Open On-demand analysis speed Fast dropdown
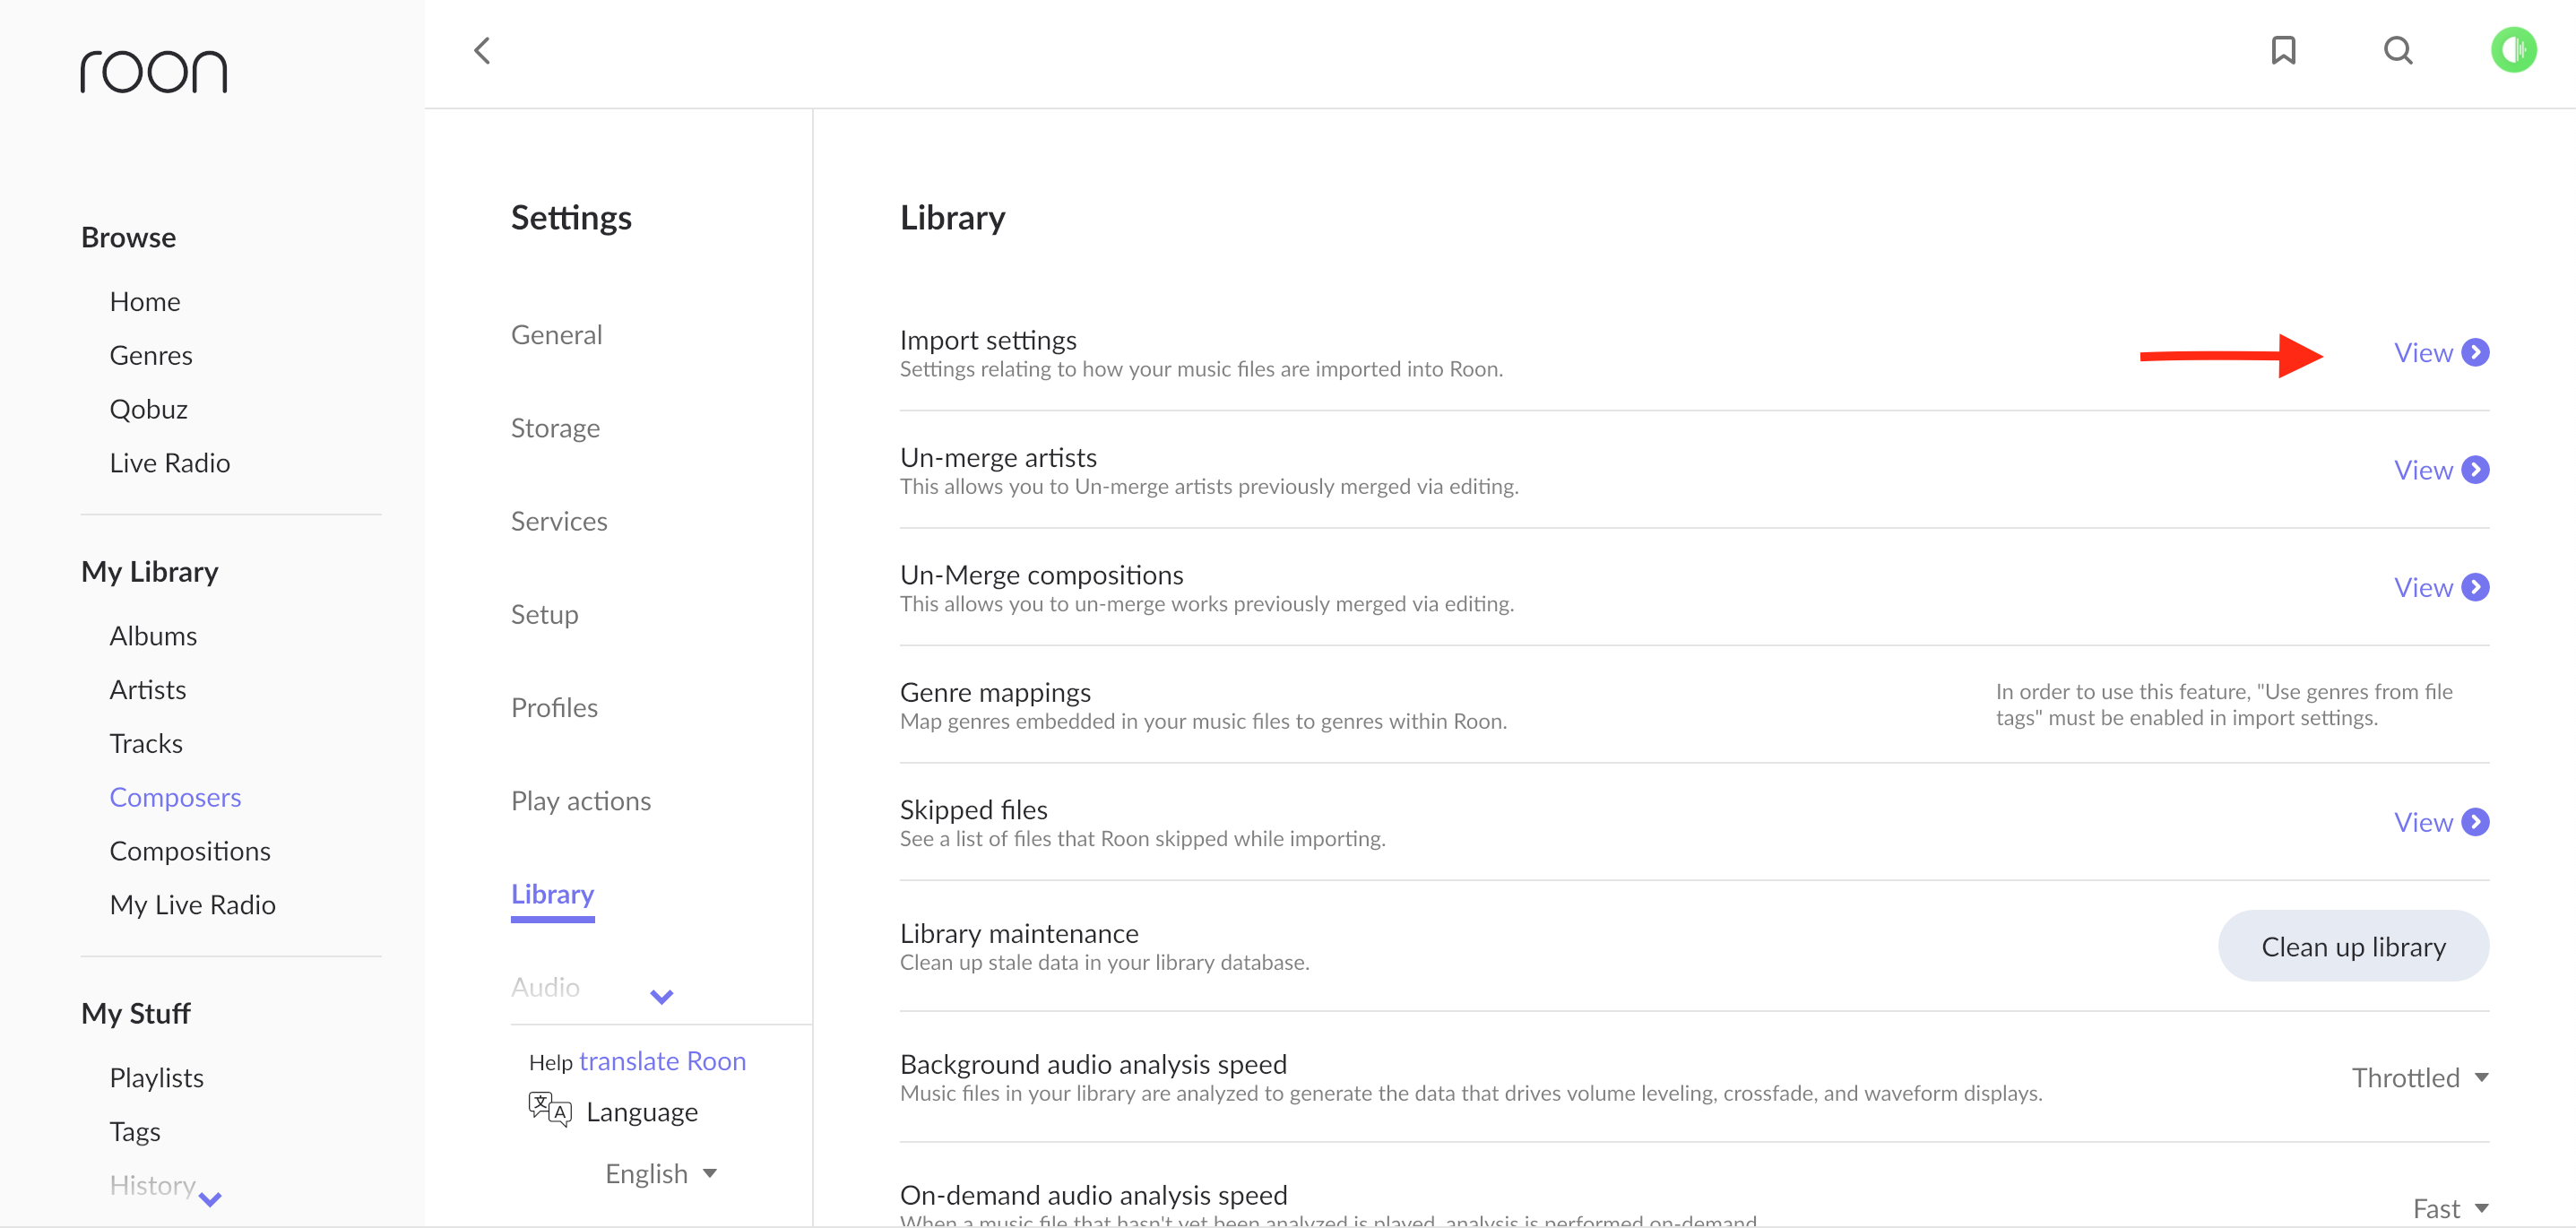2576x1228 pixels. click(x=2449, y=1208)
